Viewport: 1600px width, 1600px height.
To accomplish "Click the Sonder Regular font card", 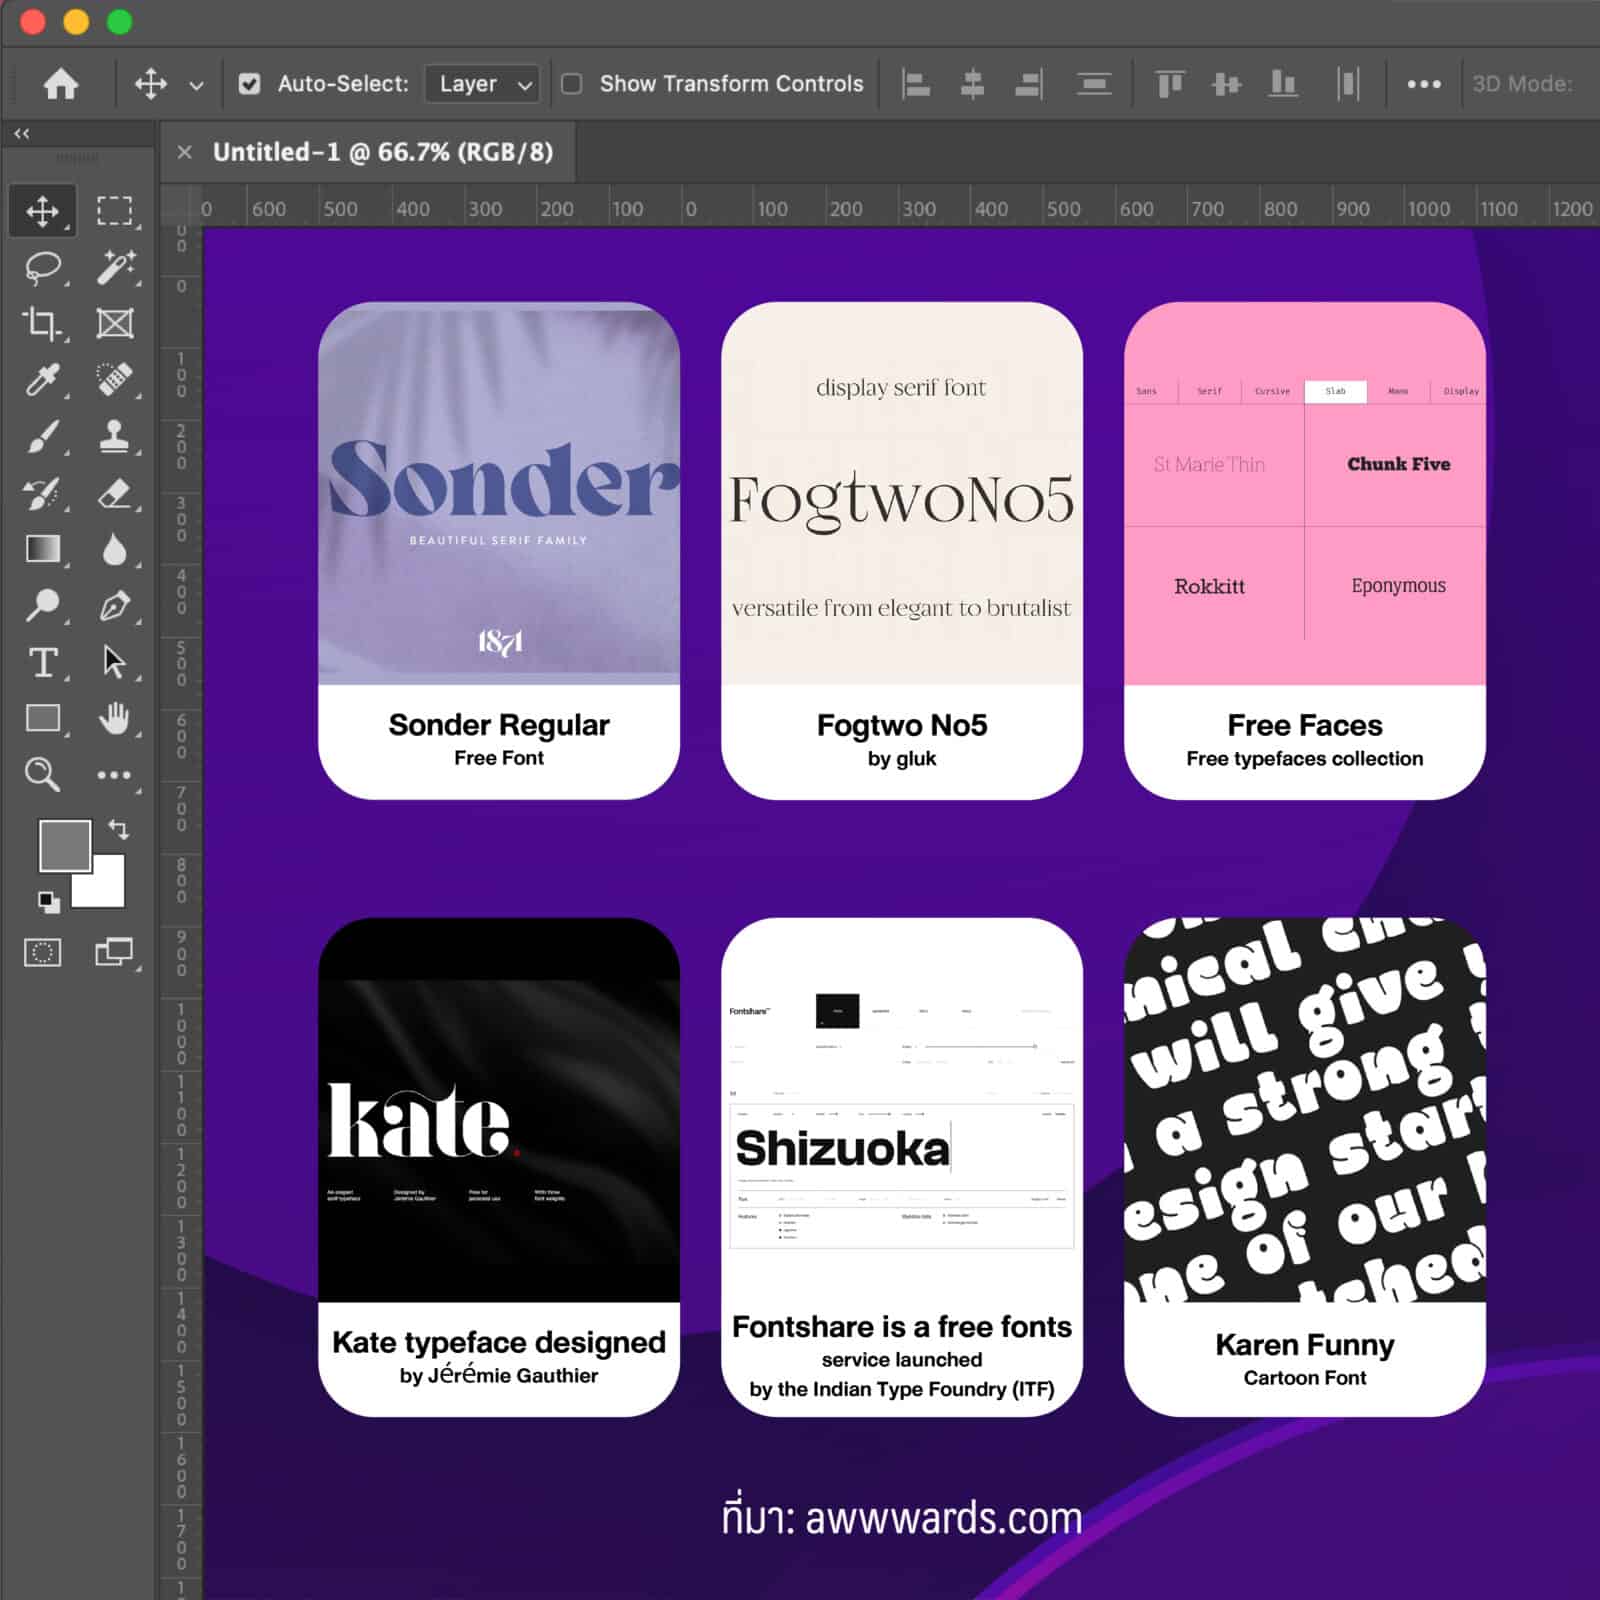I will [x=499, y=550].
